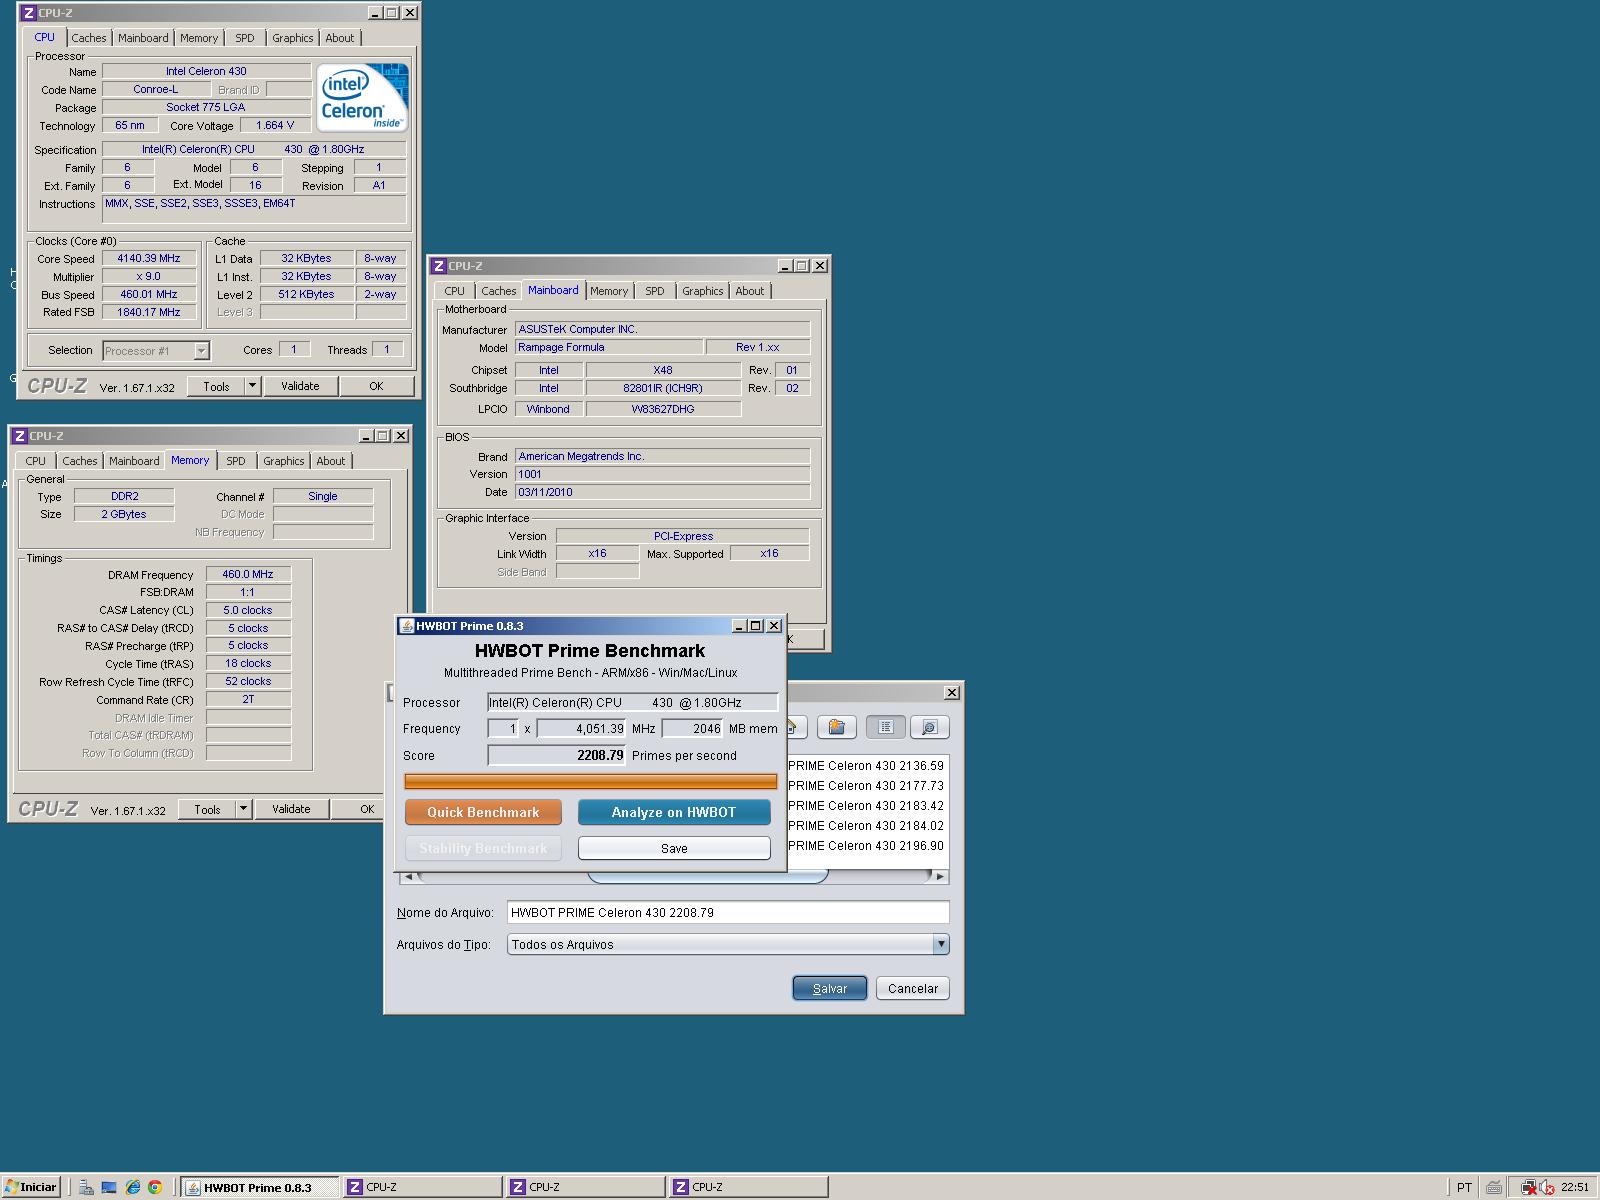1600x1200 pixels.
Task: Click the DRAM Frequency value 460.0 MHz
Action: point(248,574)
